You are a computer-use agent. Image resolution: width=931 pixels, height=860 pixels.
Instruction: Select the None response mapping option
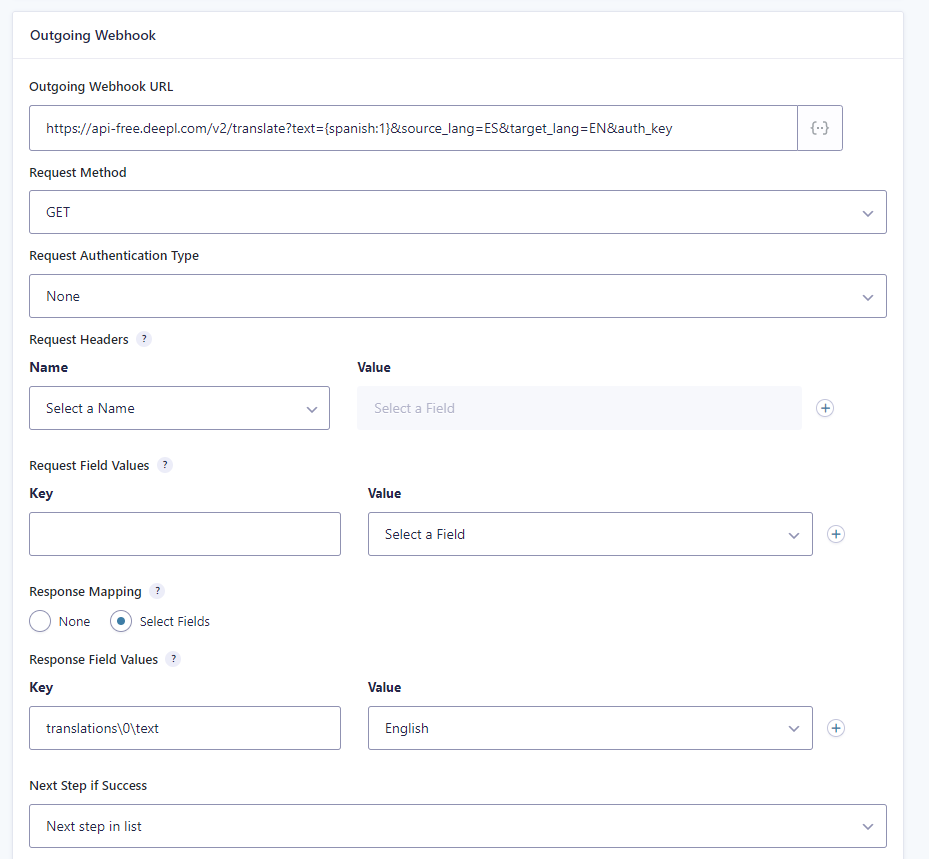(40, 621)
